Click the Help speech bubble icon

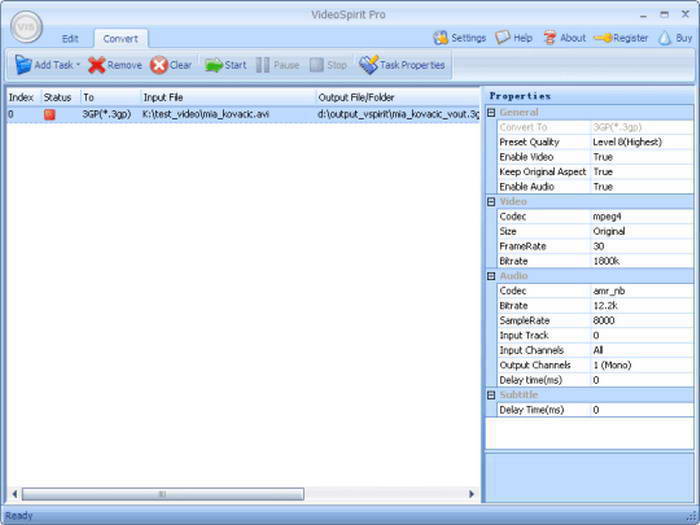pyautogui.click(x=503, y=38)
